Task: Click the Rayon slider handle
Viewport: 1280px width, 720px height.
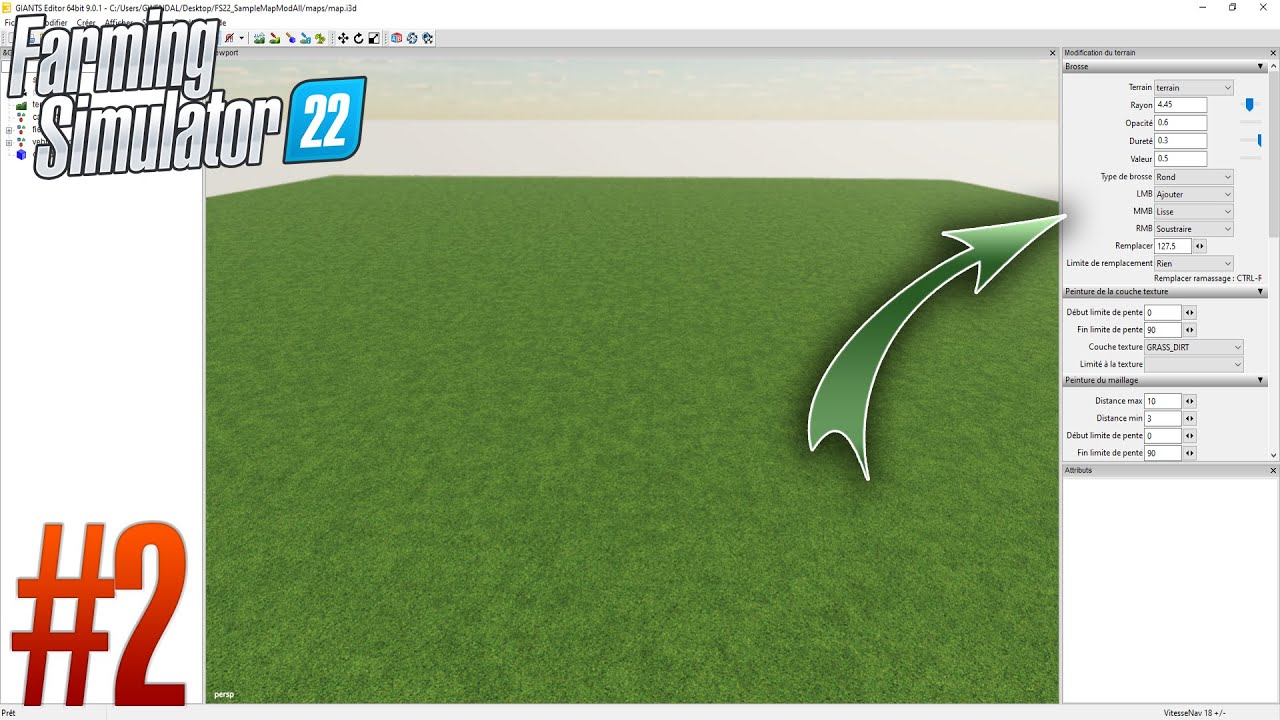Action: [x=1249, y=105]
